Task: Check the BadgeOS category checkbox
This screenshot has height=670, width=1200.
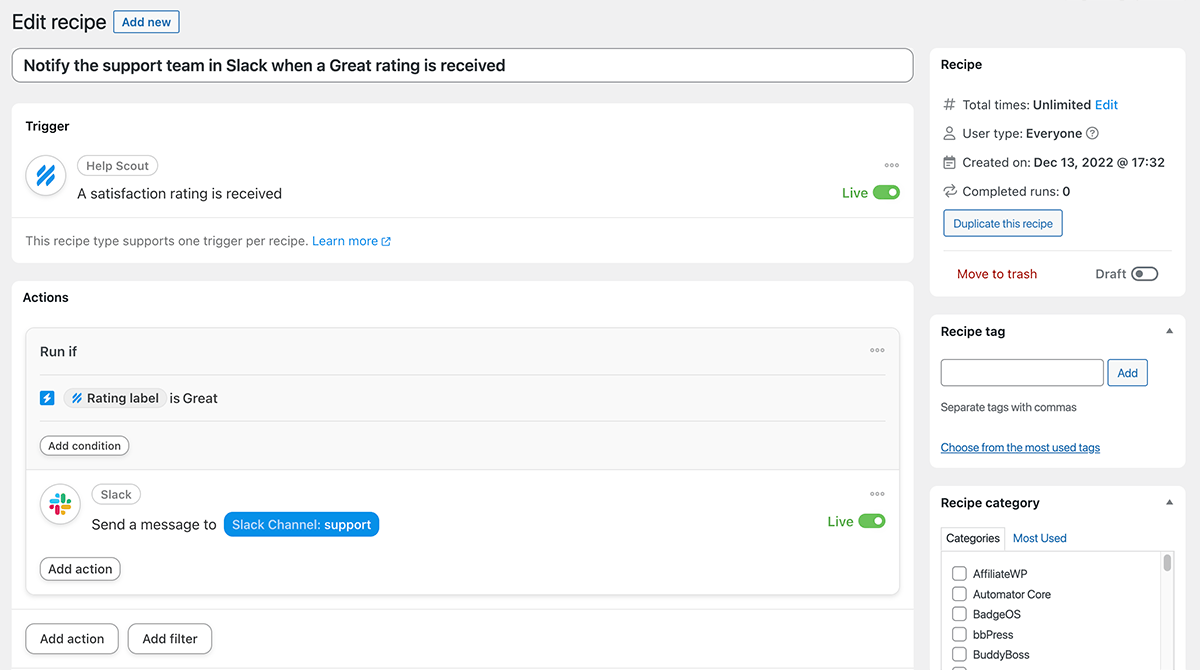Action: tap(959, 614)
